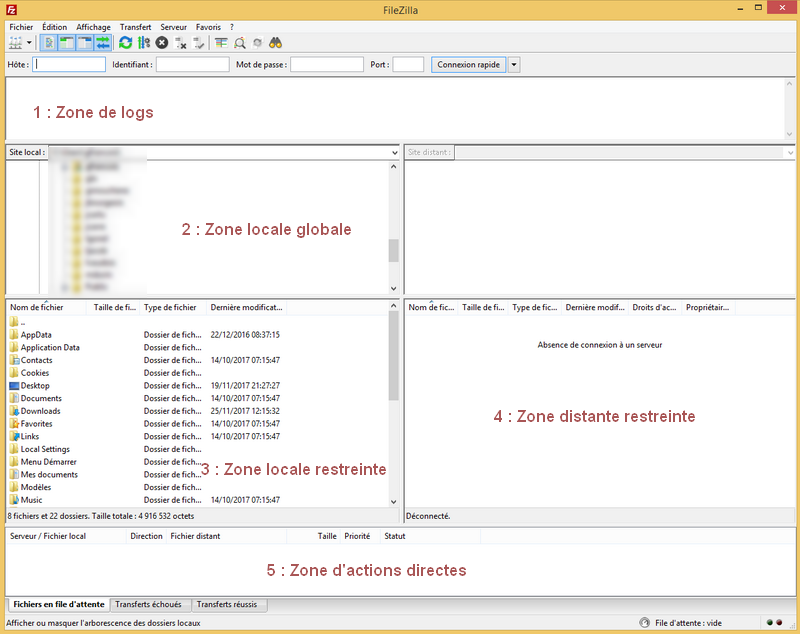Search for files with the binoculars icon
This screenshot has width=800, height=634.
coord(275,42)
